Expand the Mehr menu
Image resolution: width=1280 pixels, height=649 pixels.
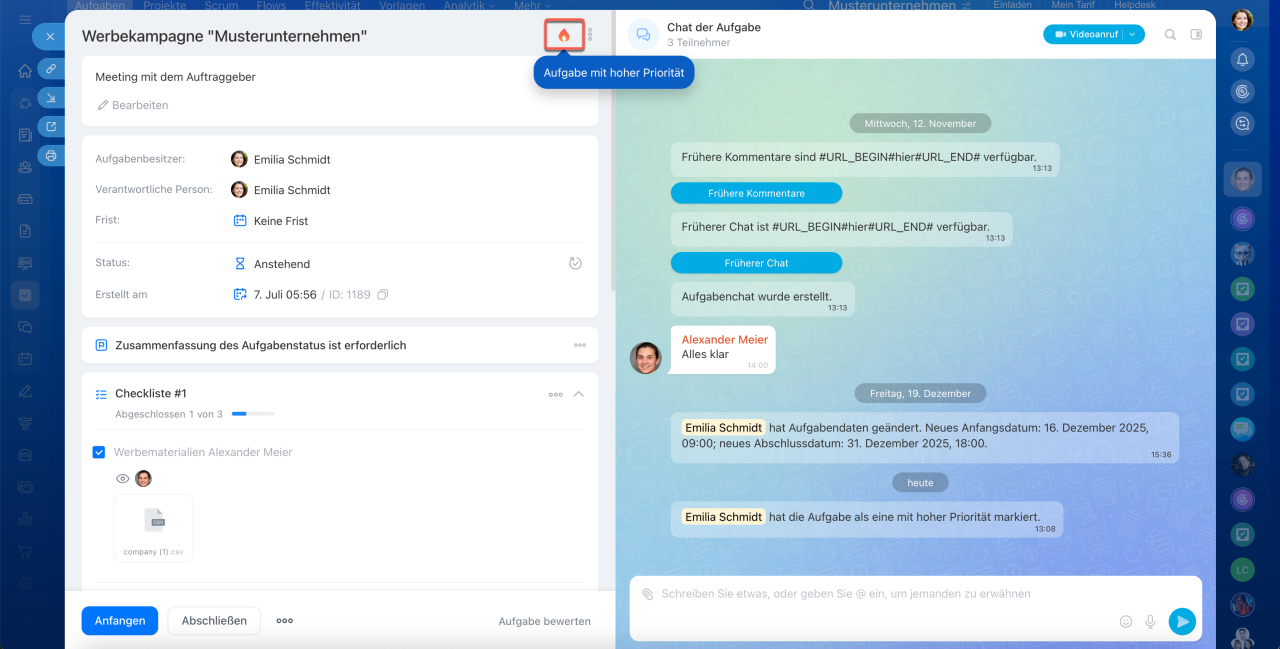click(532, 6)
